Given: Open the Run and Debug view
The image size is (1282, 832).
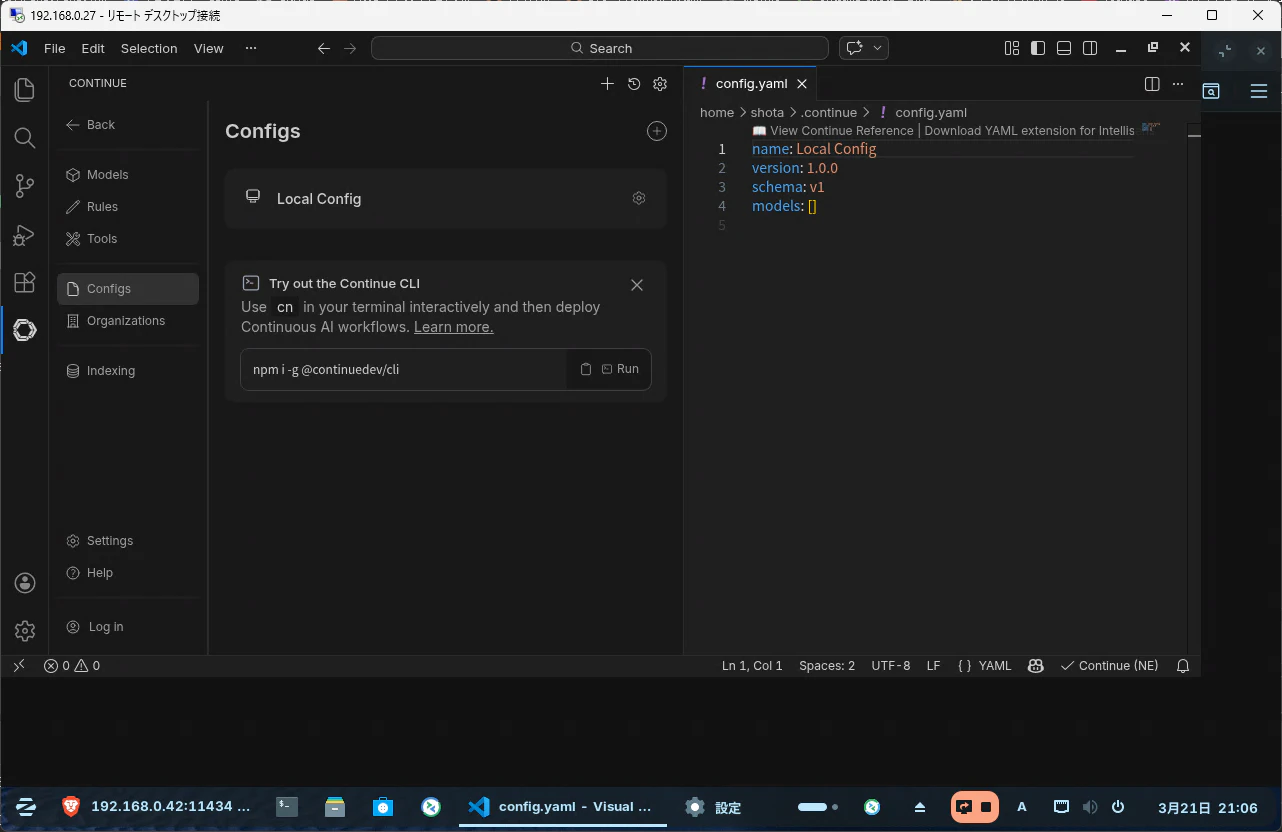Looking at the screenshot, I should pos(25,235).
